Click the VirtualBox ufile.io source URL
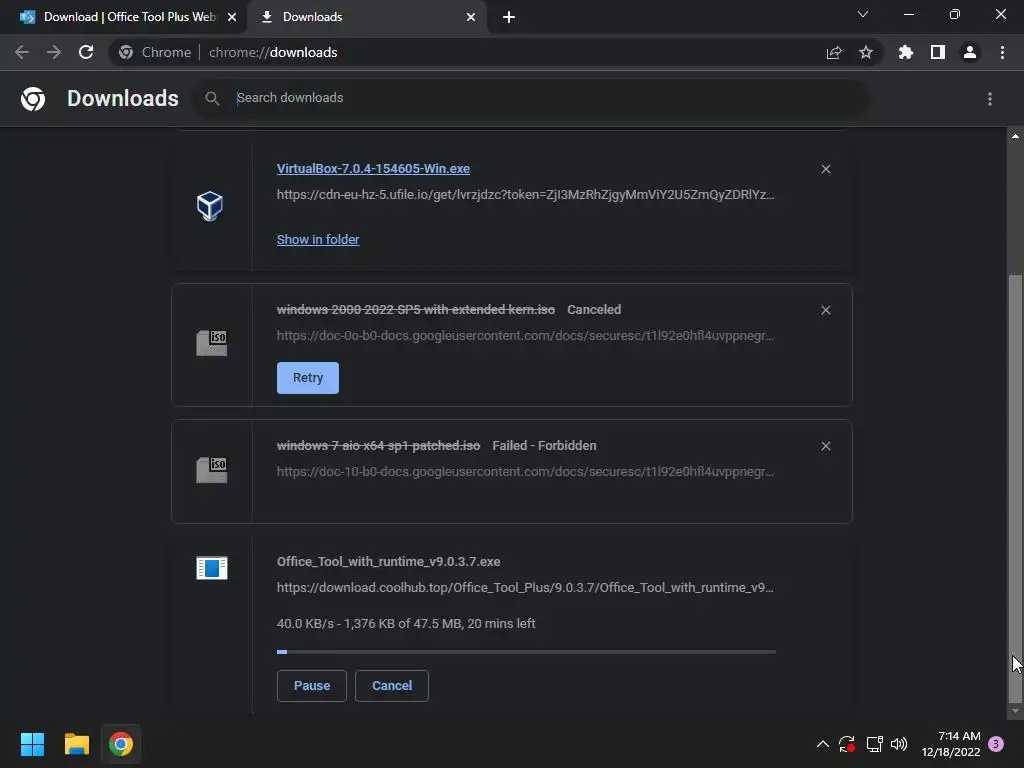This screenshot has height=768, width=1024. point(525,195)
